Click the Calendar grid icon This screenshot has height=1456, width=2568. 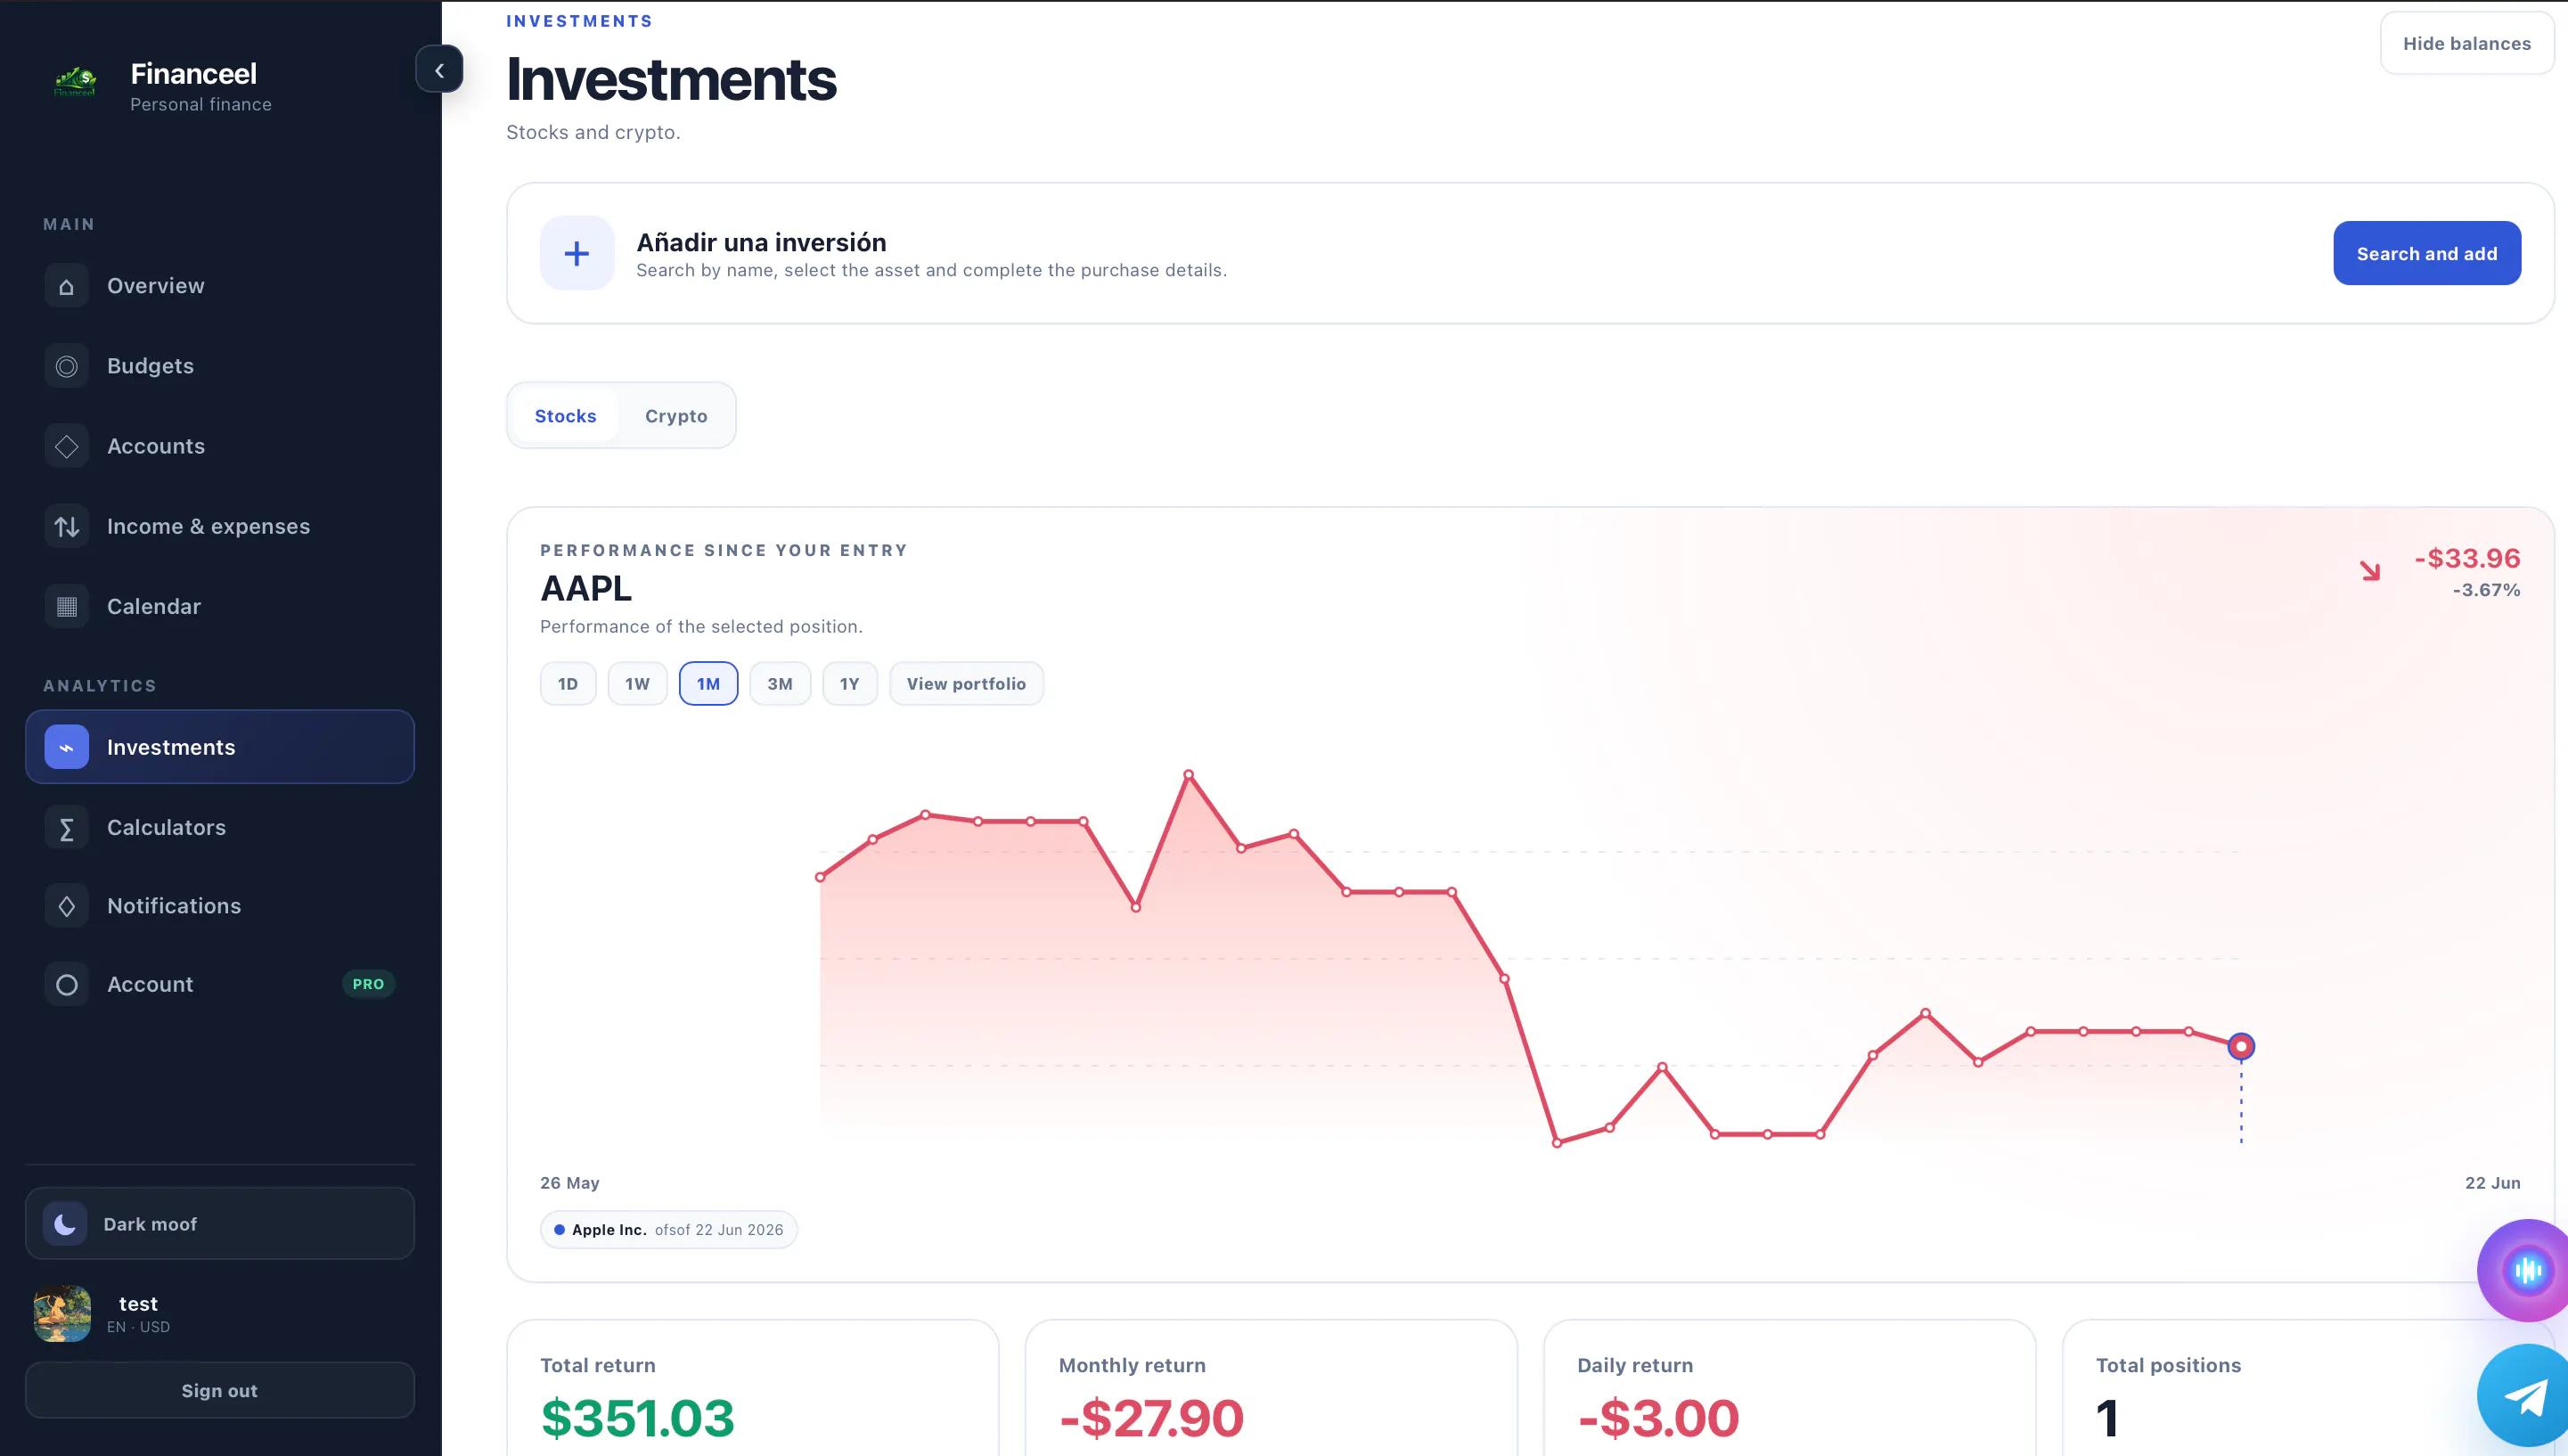pyautogui.click(x=66, y=607)
